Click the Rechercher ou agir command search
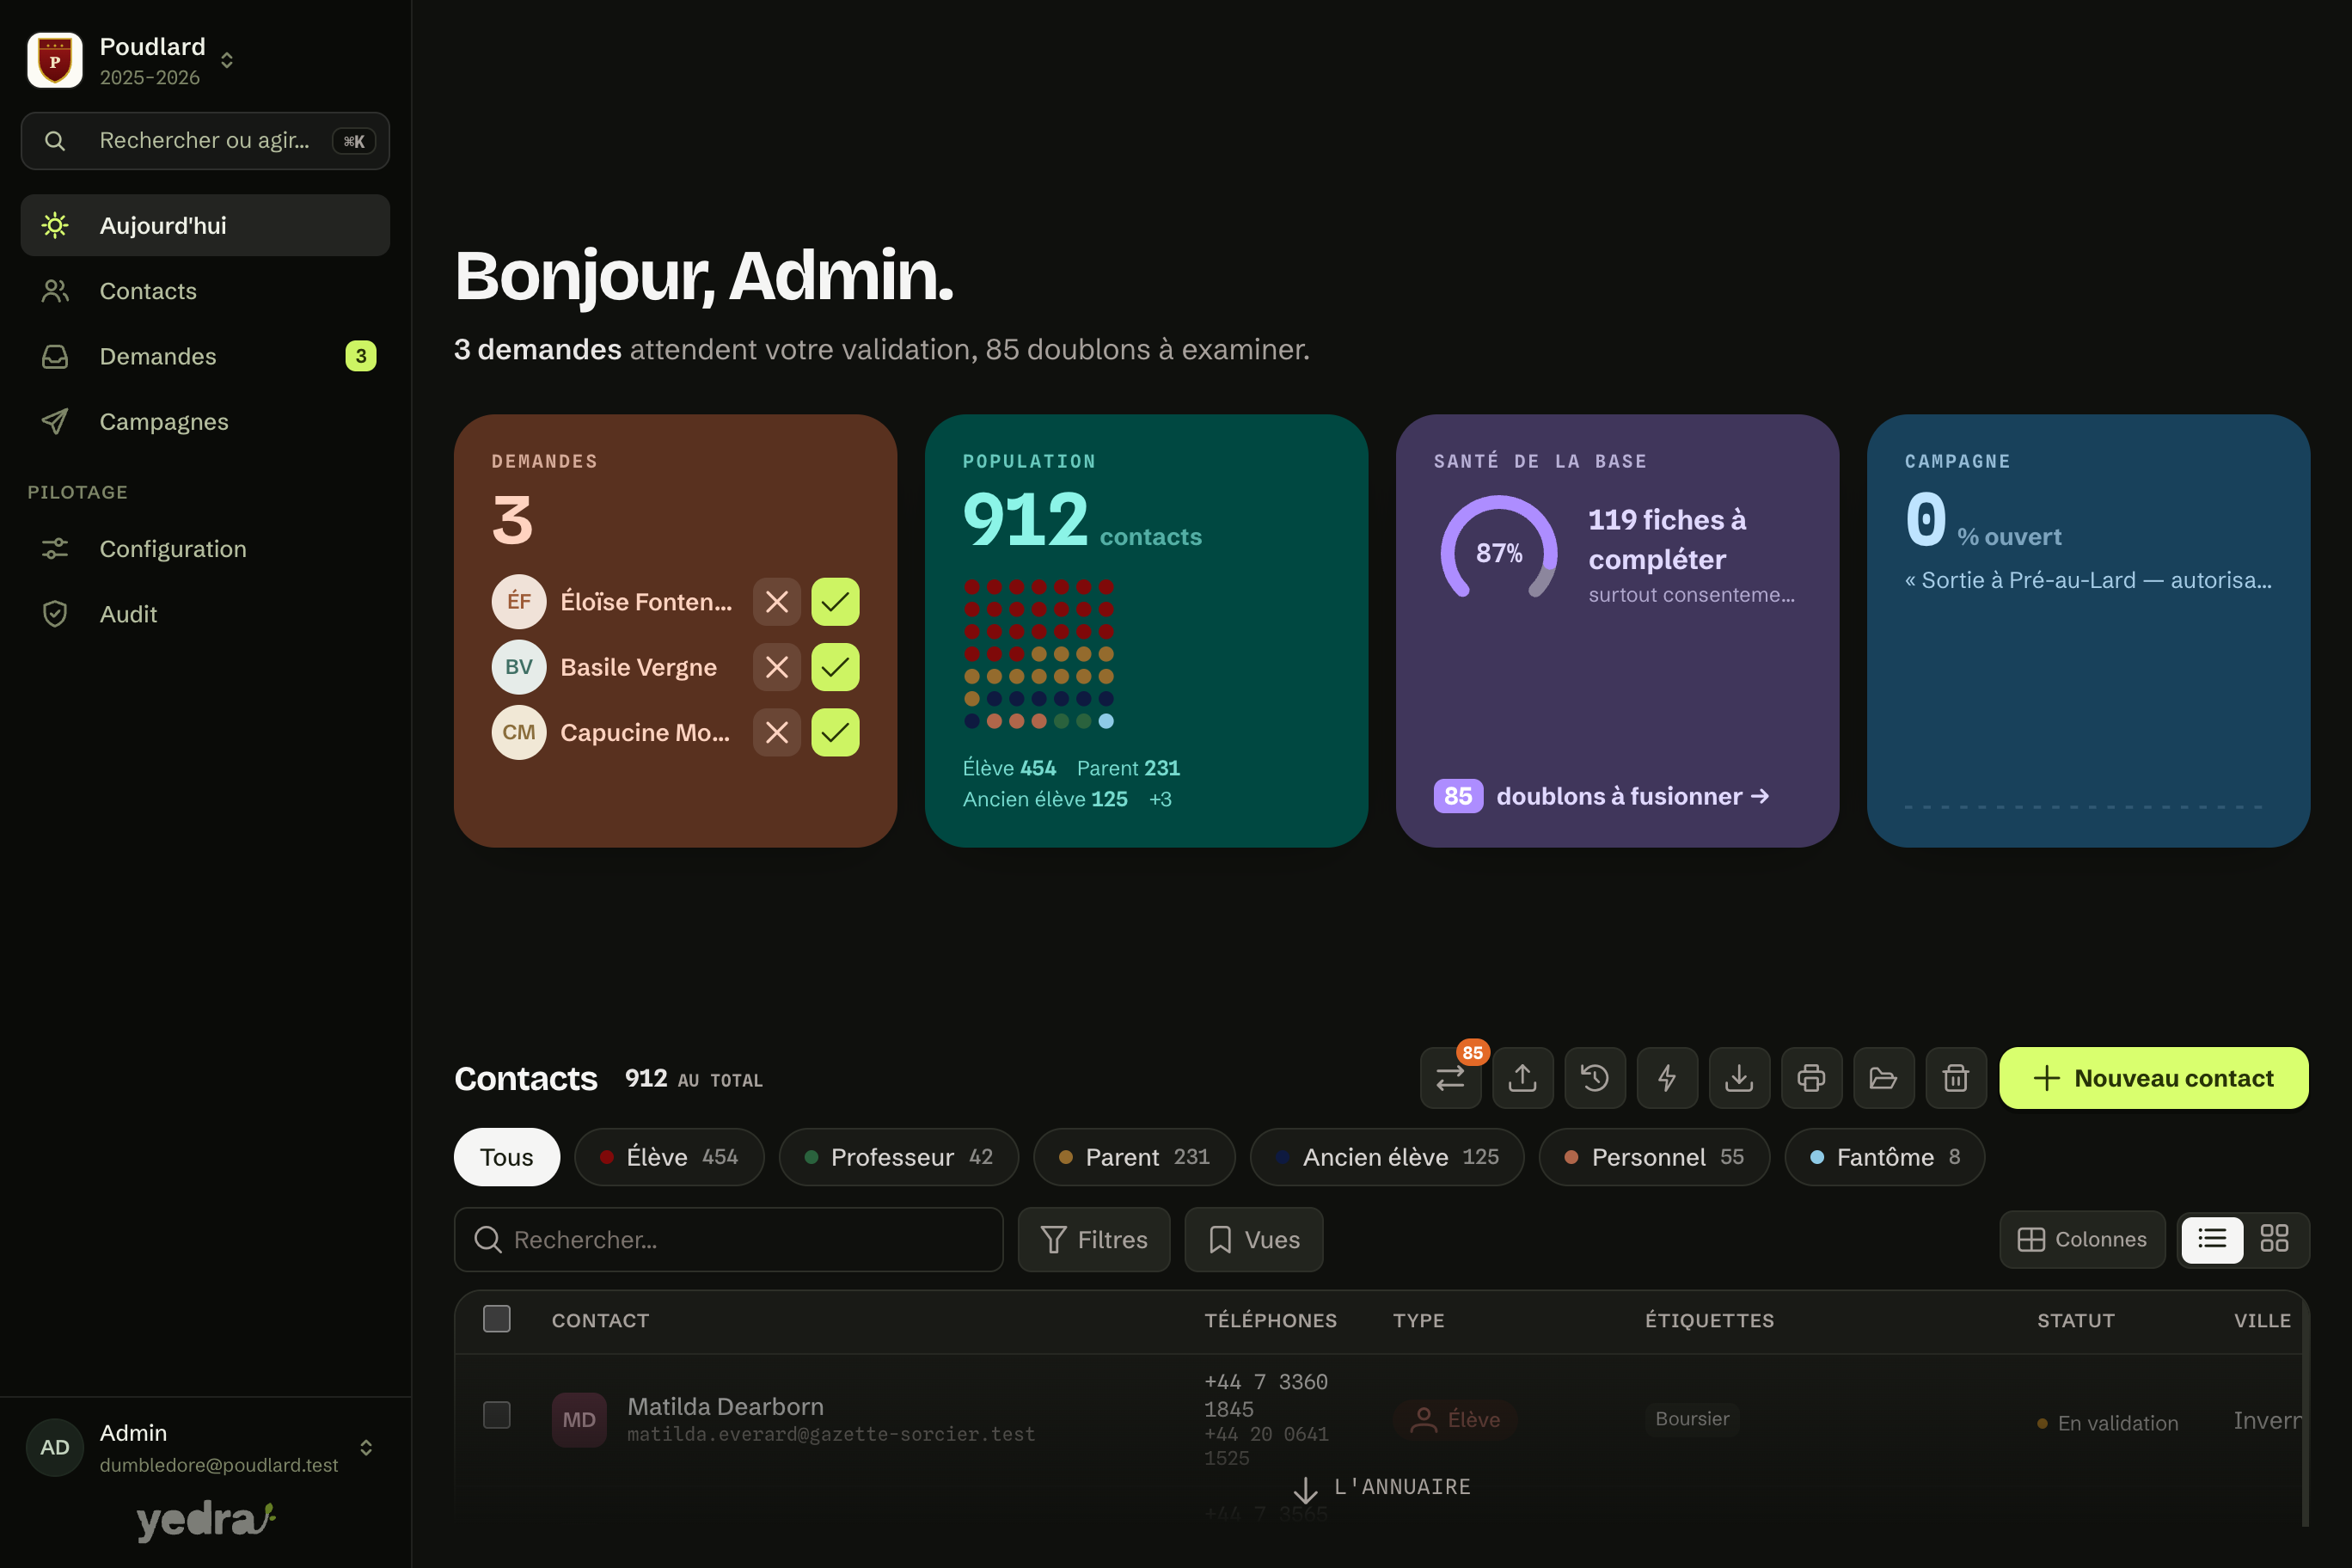2352x1568 pixels. [205, 141]
